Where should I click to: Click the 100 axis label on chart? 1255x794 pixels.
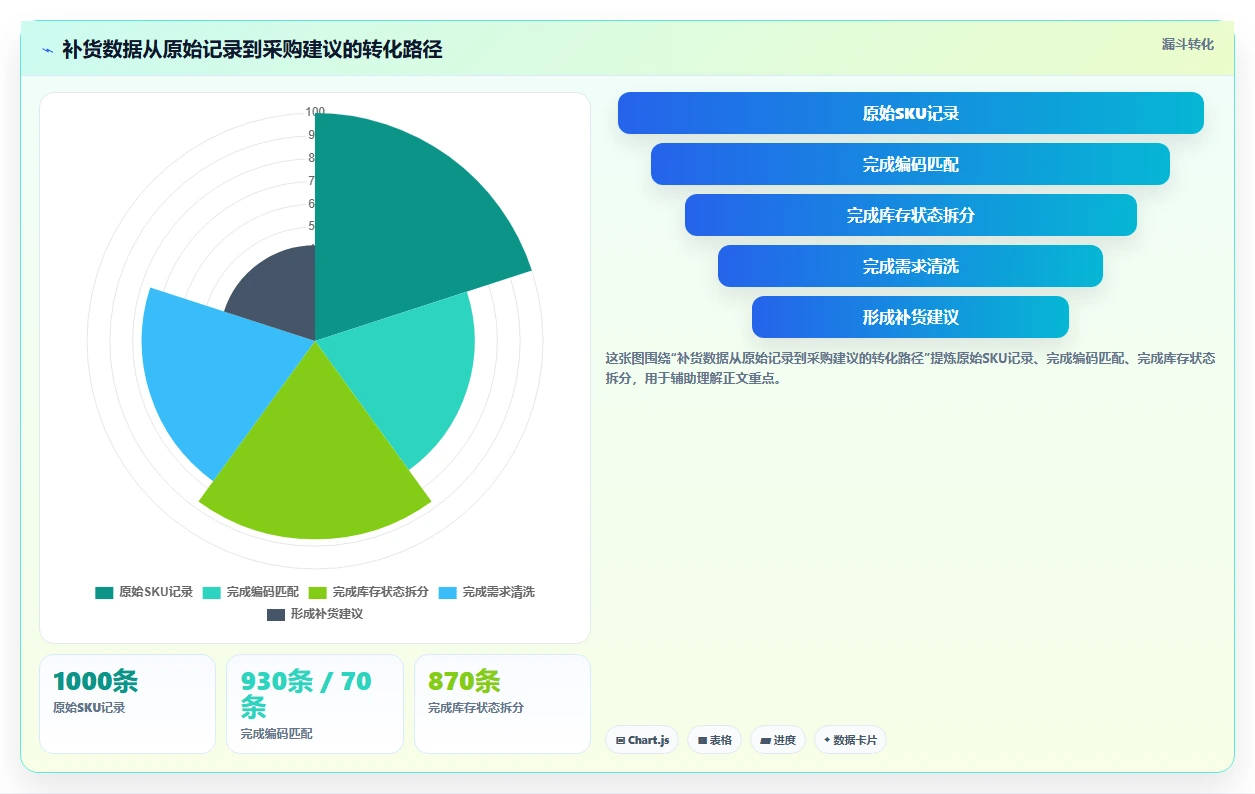coord(315,112)
